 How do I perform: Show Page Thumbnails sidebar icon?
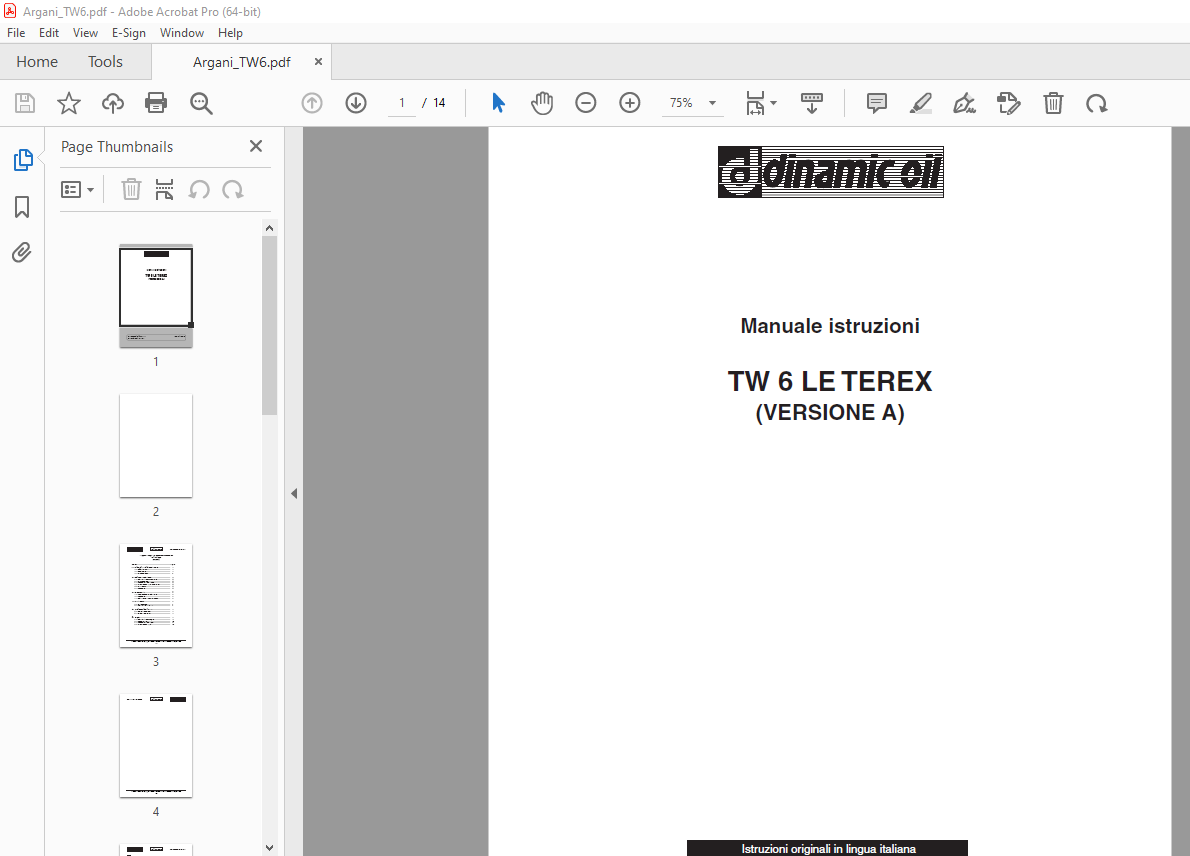(23, 160)
